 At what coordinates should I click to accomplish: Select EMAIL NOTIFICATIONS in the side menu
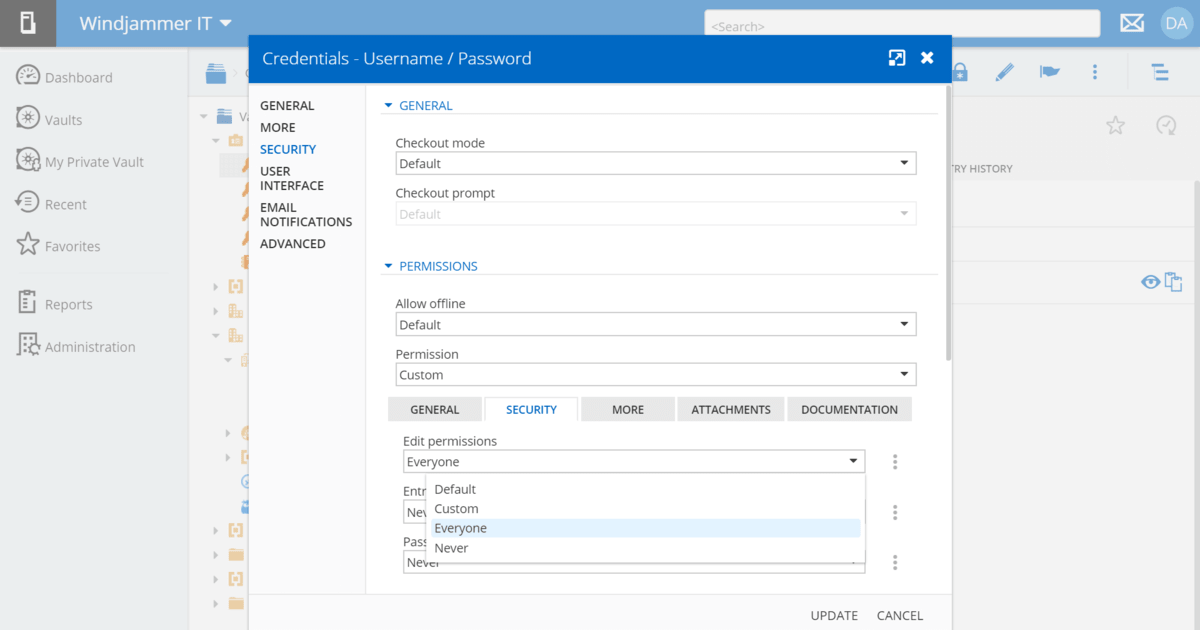(x=306, y=214)
